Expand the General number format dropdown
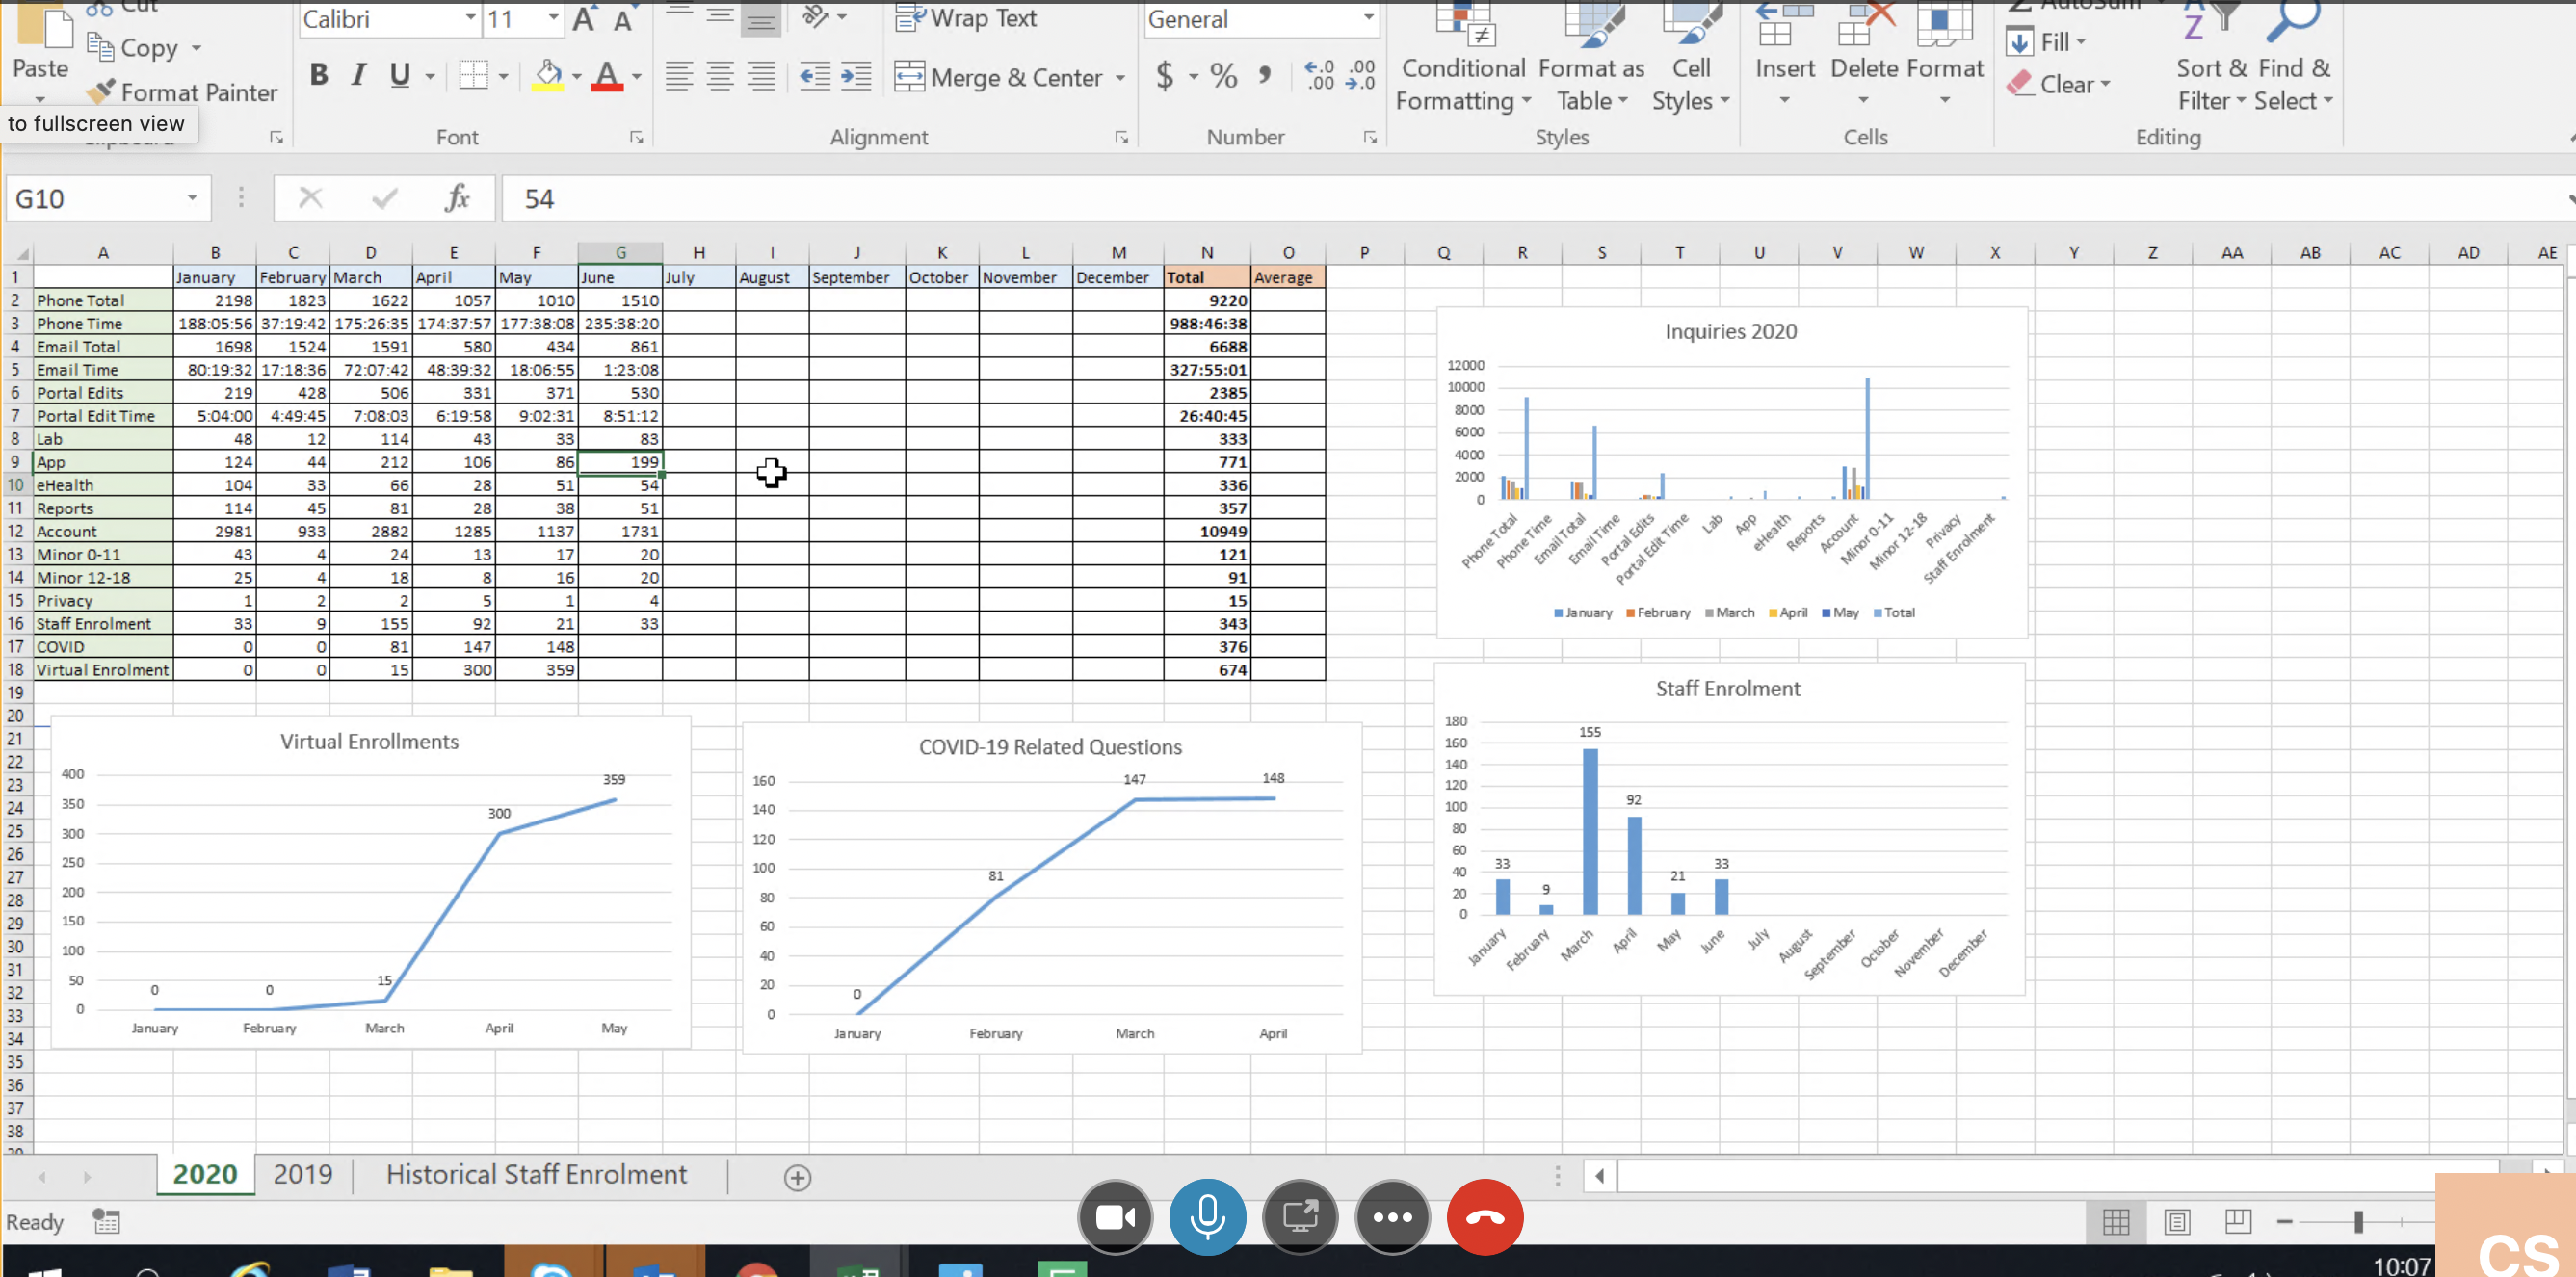This screenshot has width=2576, height=1277. pos(1367,19)
